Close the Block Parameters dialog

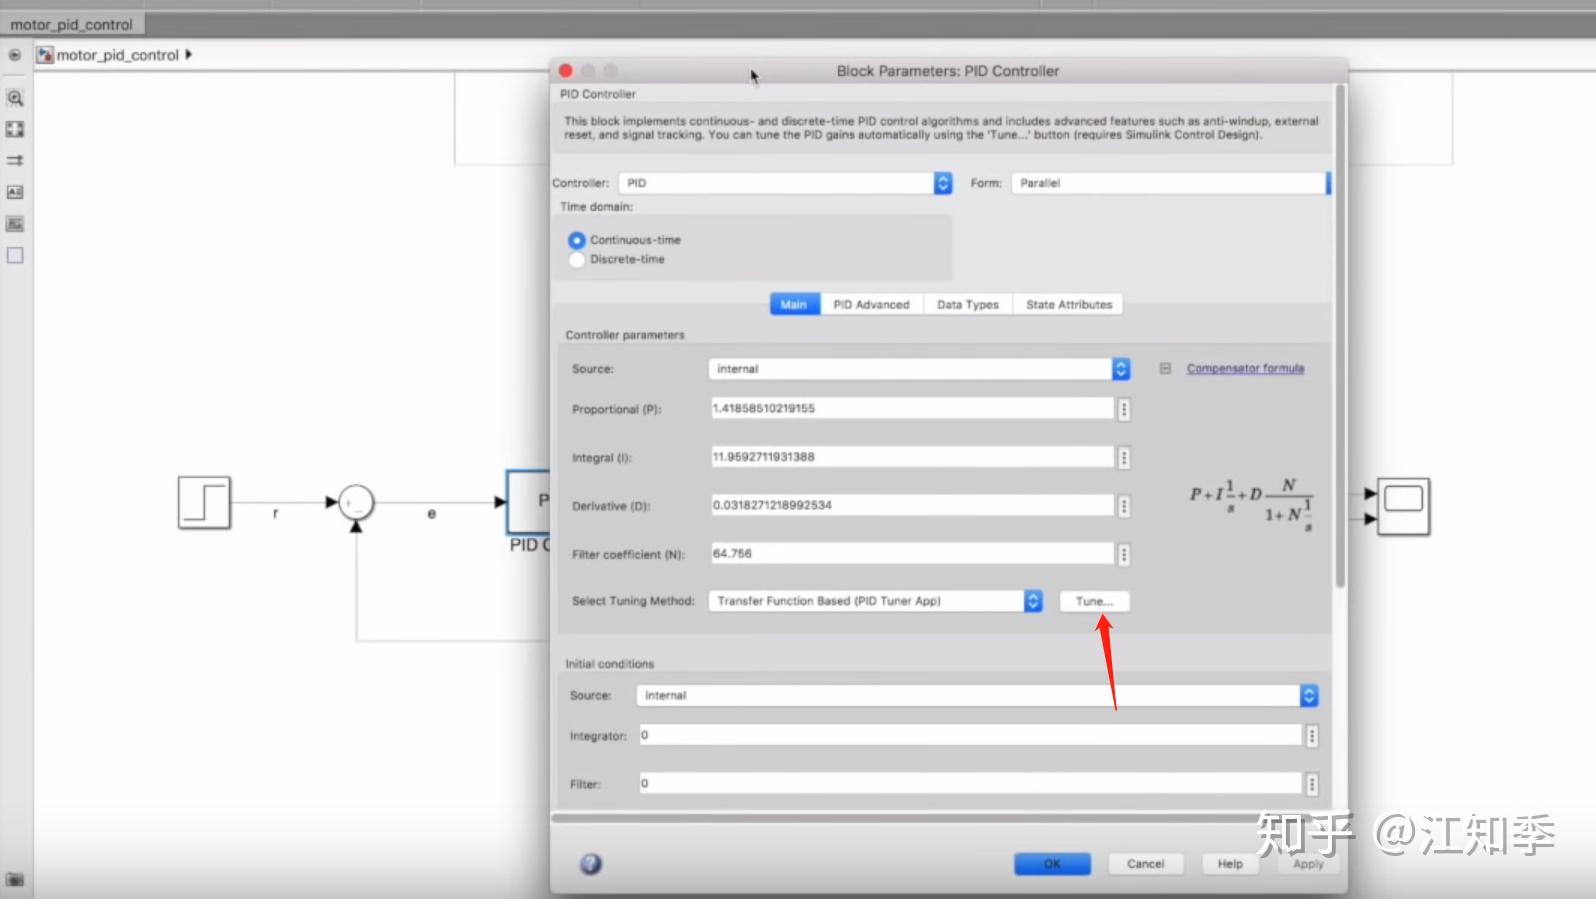point(565,71)
